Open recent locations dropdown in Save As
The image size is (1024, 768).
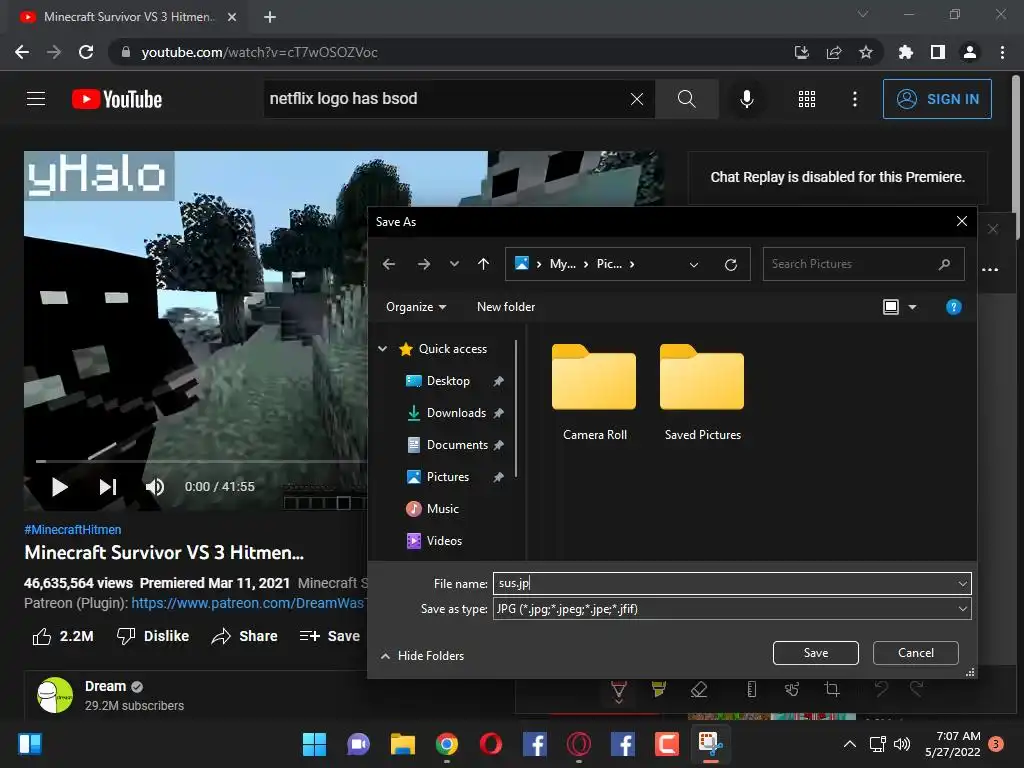(454, 264)
